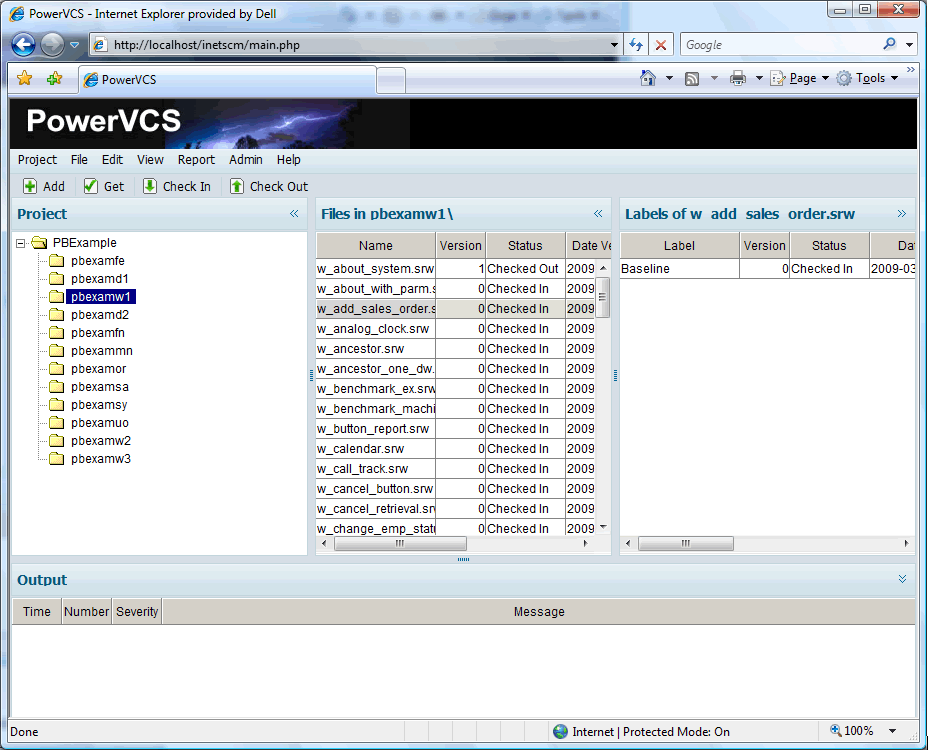The height and width of the screenshot is (750, 928).
Task: Open the View menu
Action: coord(150,160)
